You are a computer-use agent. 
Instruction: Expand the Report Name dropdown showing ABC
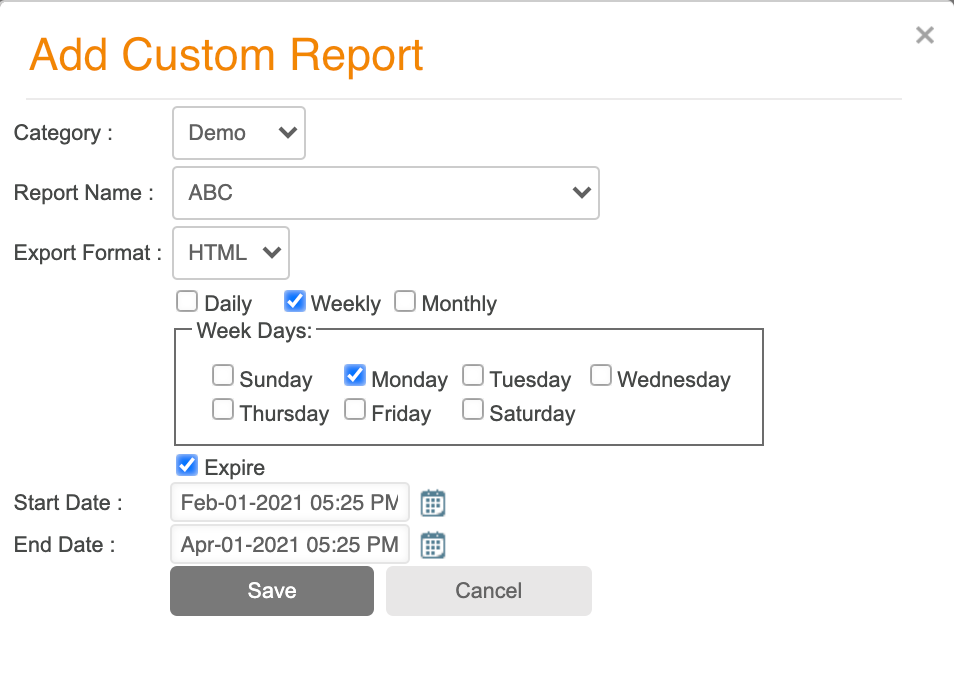click(385, 192)
